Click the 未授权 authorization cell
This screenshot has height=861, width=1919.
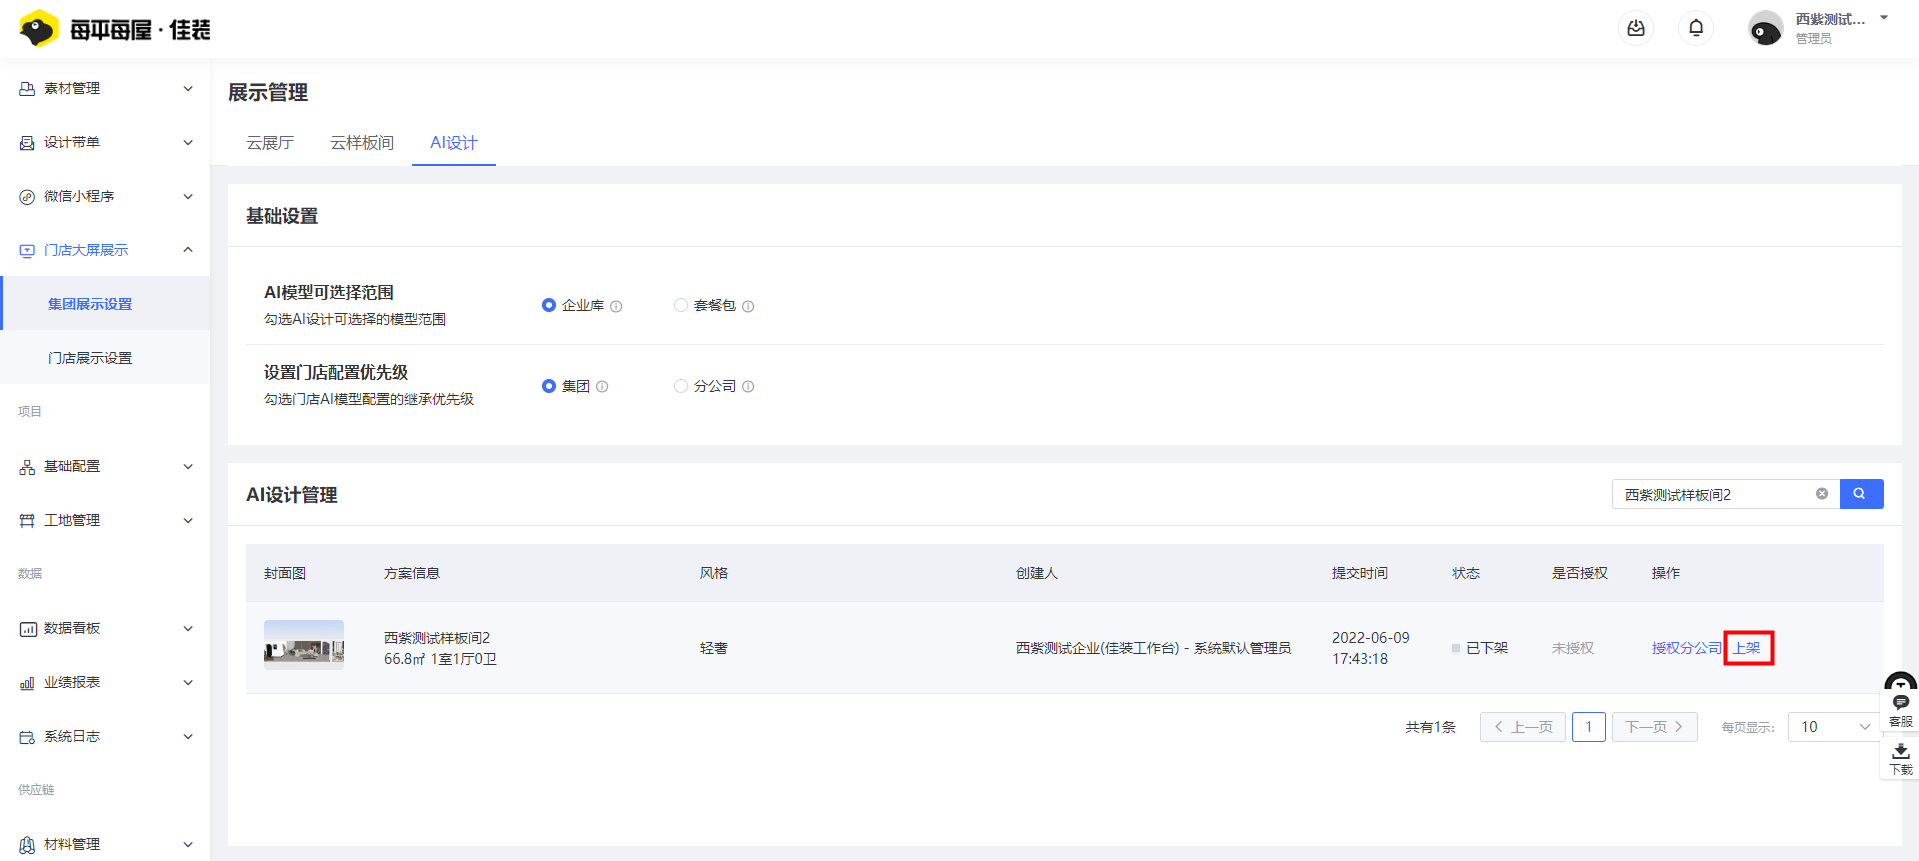1573,648
